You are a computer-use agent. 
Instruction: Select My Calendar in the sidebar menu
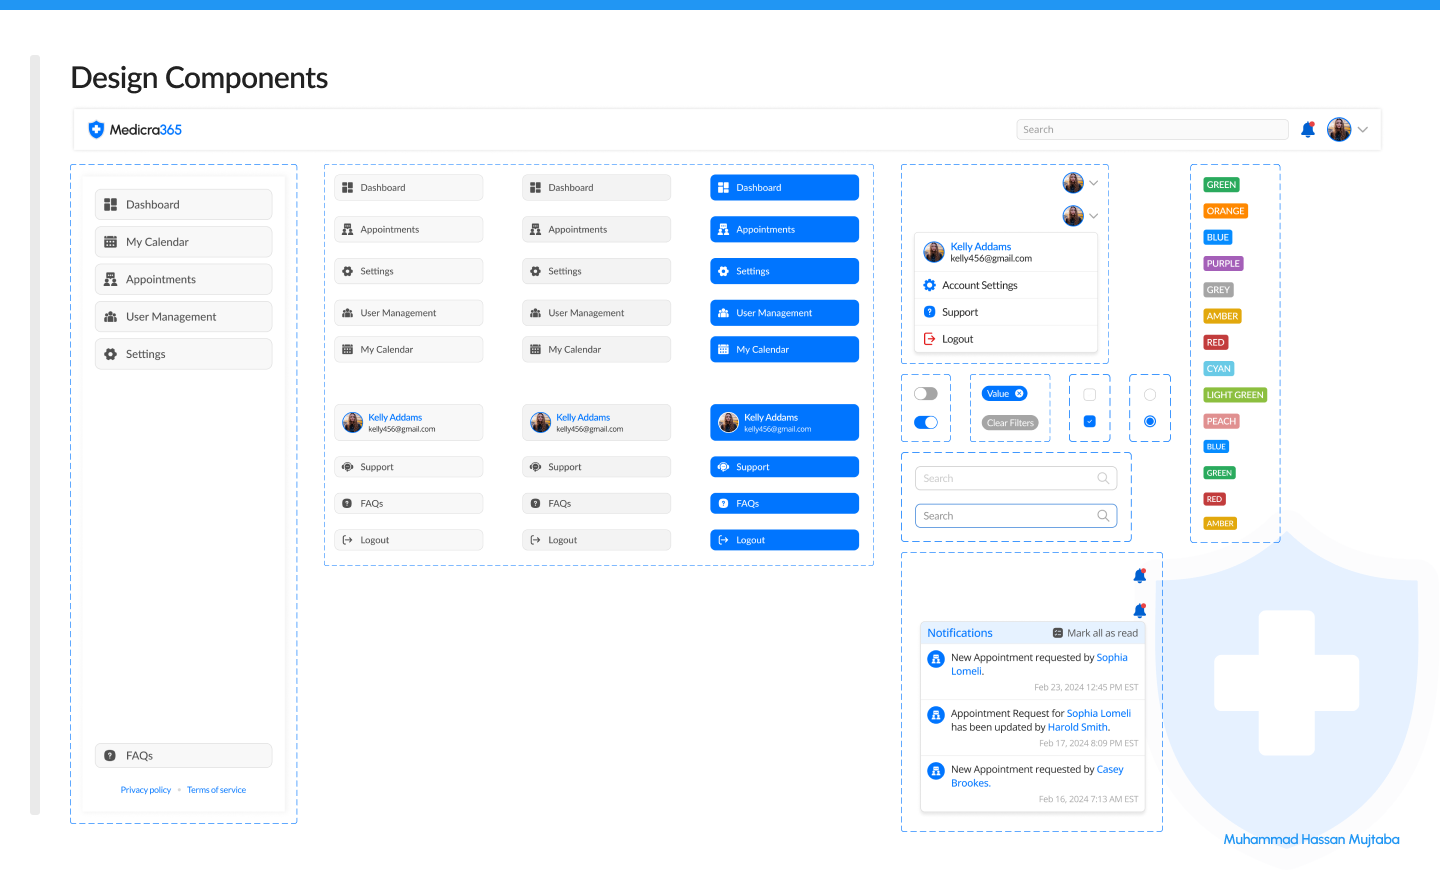click(183, 241)
